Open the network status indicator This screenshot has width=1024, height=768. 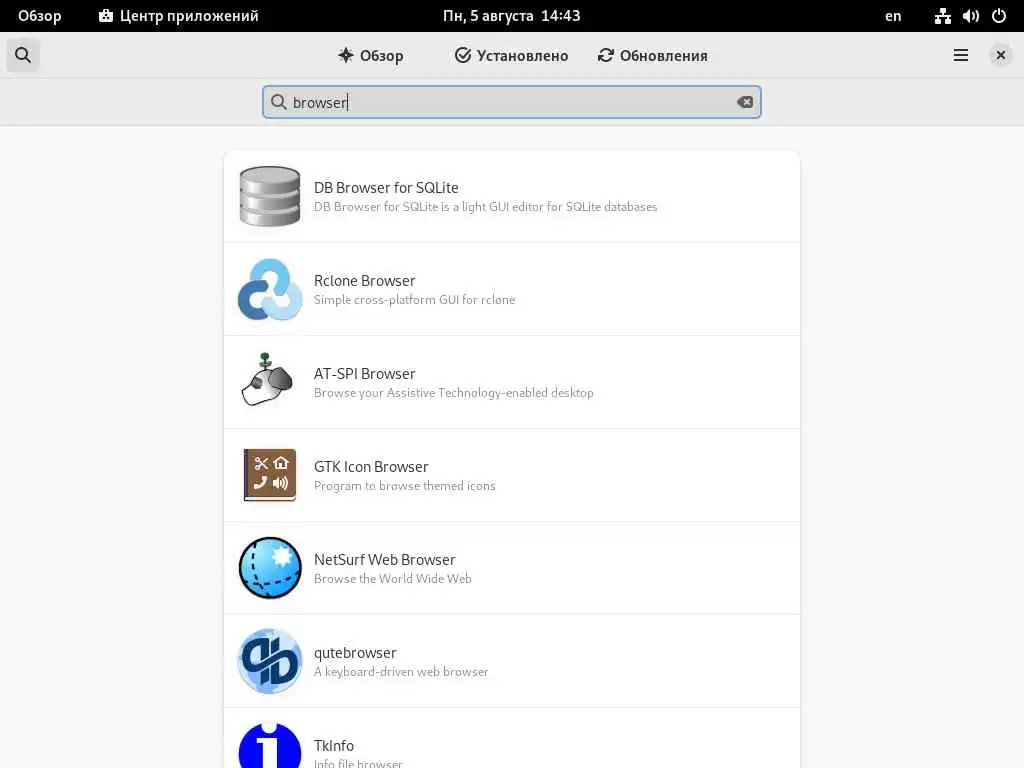(x=942, y=16)
